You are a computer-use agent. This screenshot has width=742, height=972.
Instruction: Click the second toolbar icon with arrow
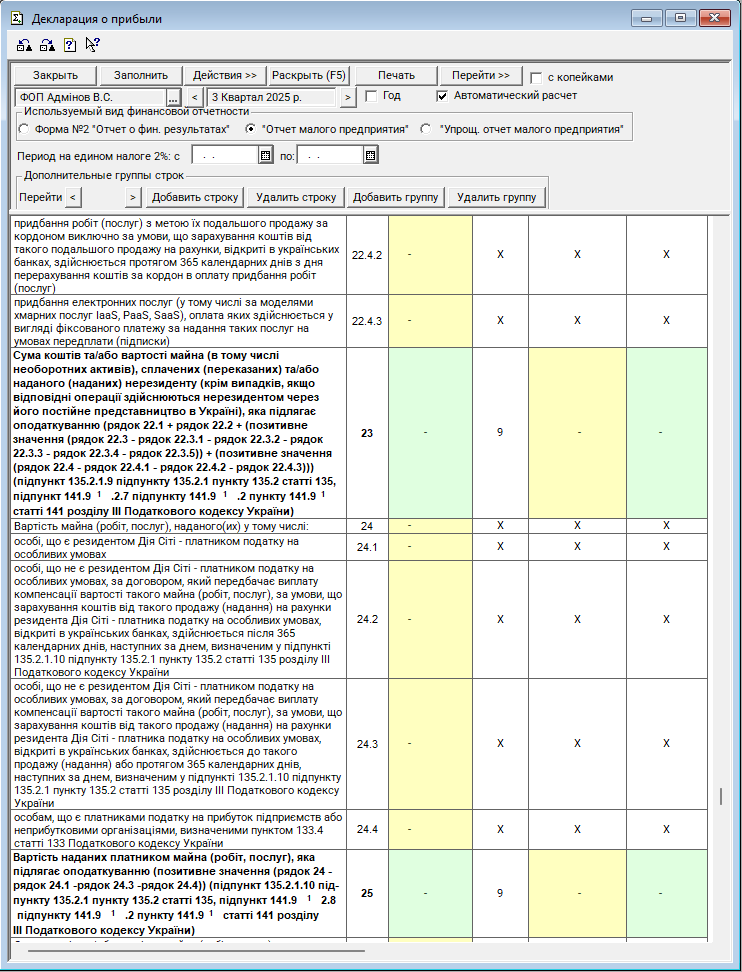46,44
